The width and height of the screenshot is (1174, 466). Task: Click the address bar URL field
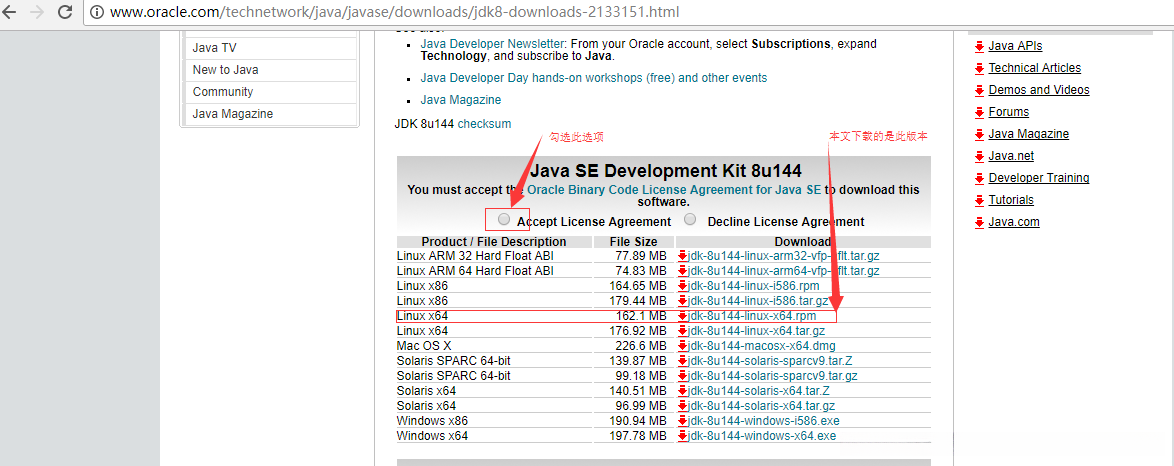[629, 13]
